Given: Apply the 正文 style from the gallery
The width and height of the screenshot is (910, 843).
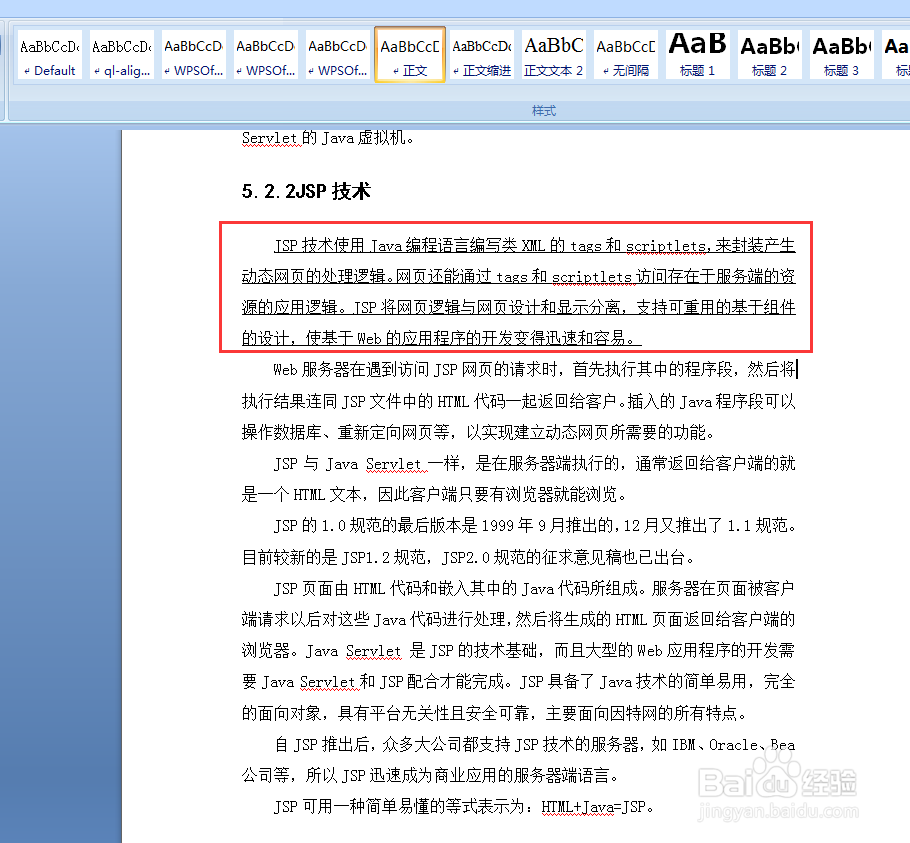Looking at the screenshot, I should click(x=409, y=54).
